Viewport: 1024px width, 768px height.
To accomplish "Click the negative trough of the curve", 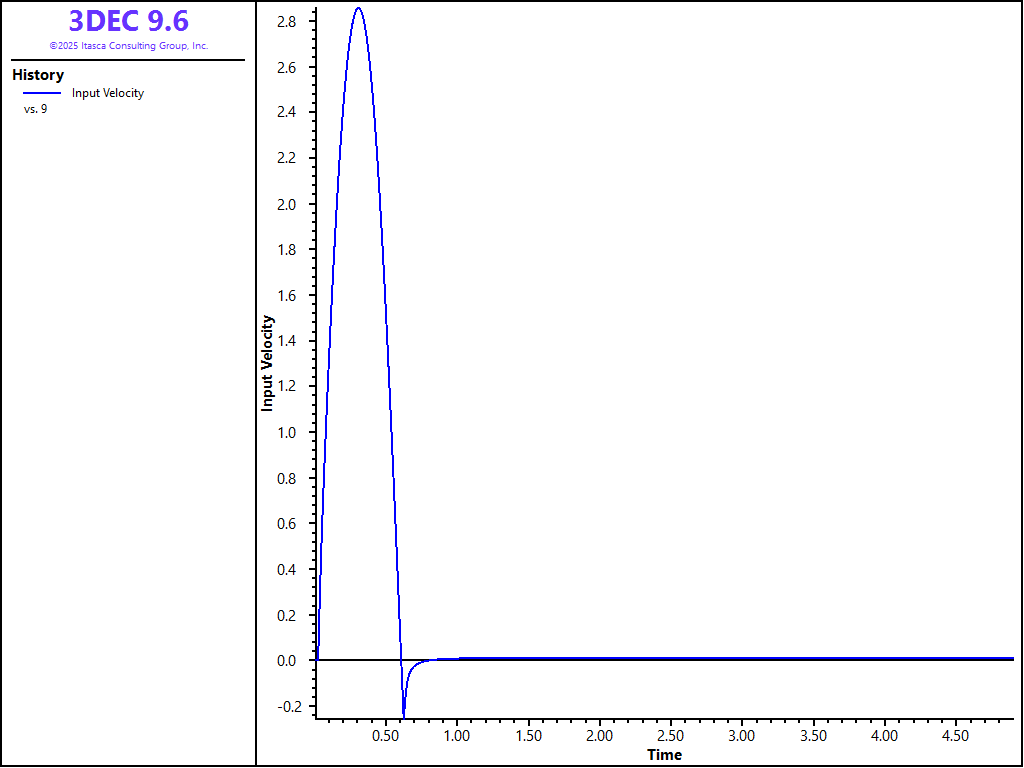I will 404,714.
